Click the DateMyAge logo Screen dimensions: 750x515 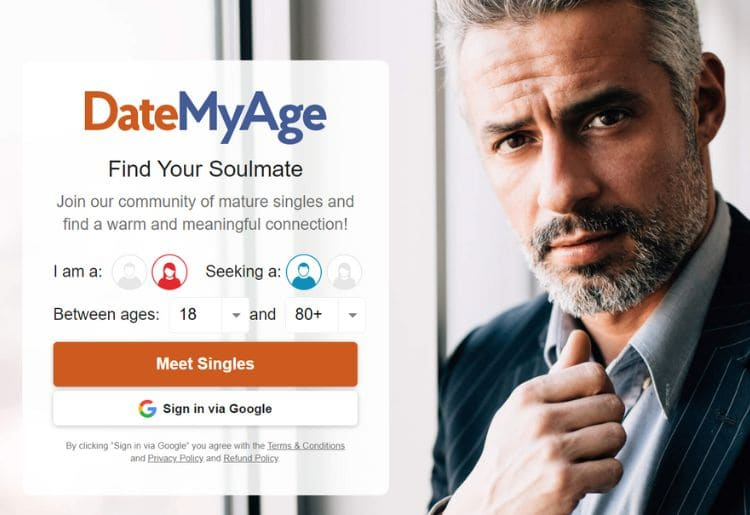tap(205, 116)
